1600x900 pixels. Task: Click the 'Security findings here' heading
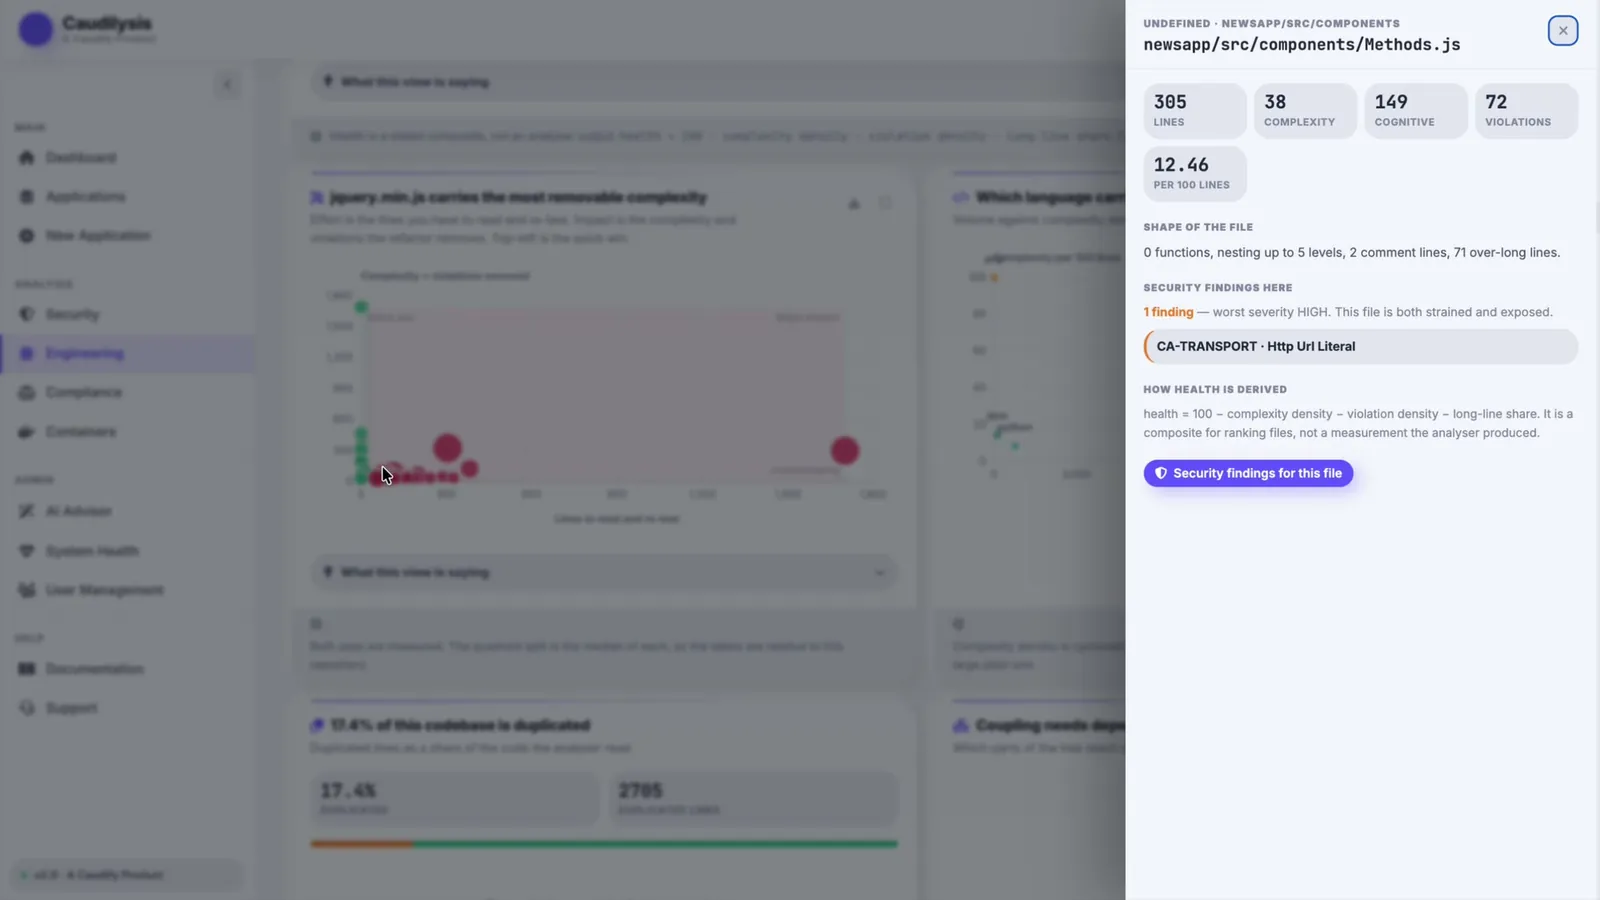1218,287
